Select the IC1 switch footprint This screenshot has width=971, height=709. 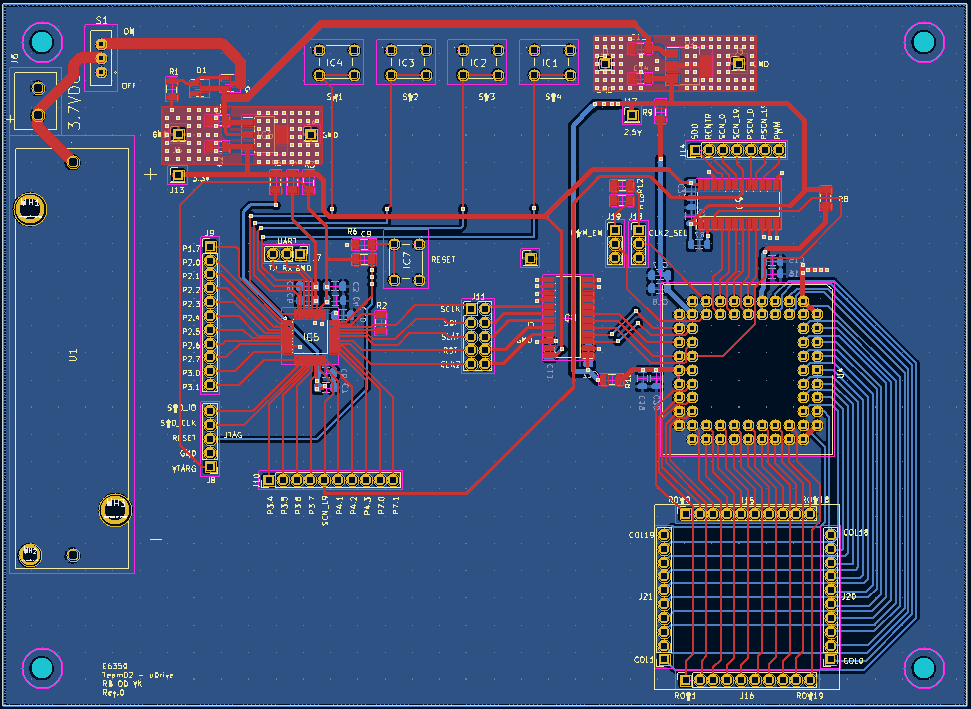550,62
